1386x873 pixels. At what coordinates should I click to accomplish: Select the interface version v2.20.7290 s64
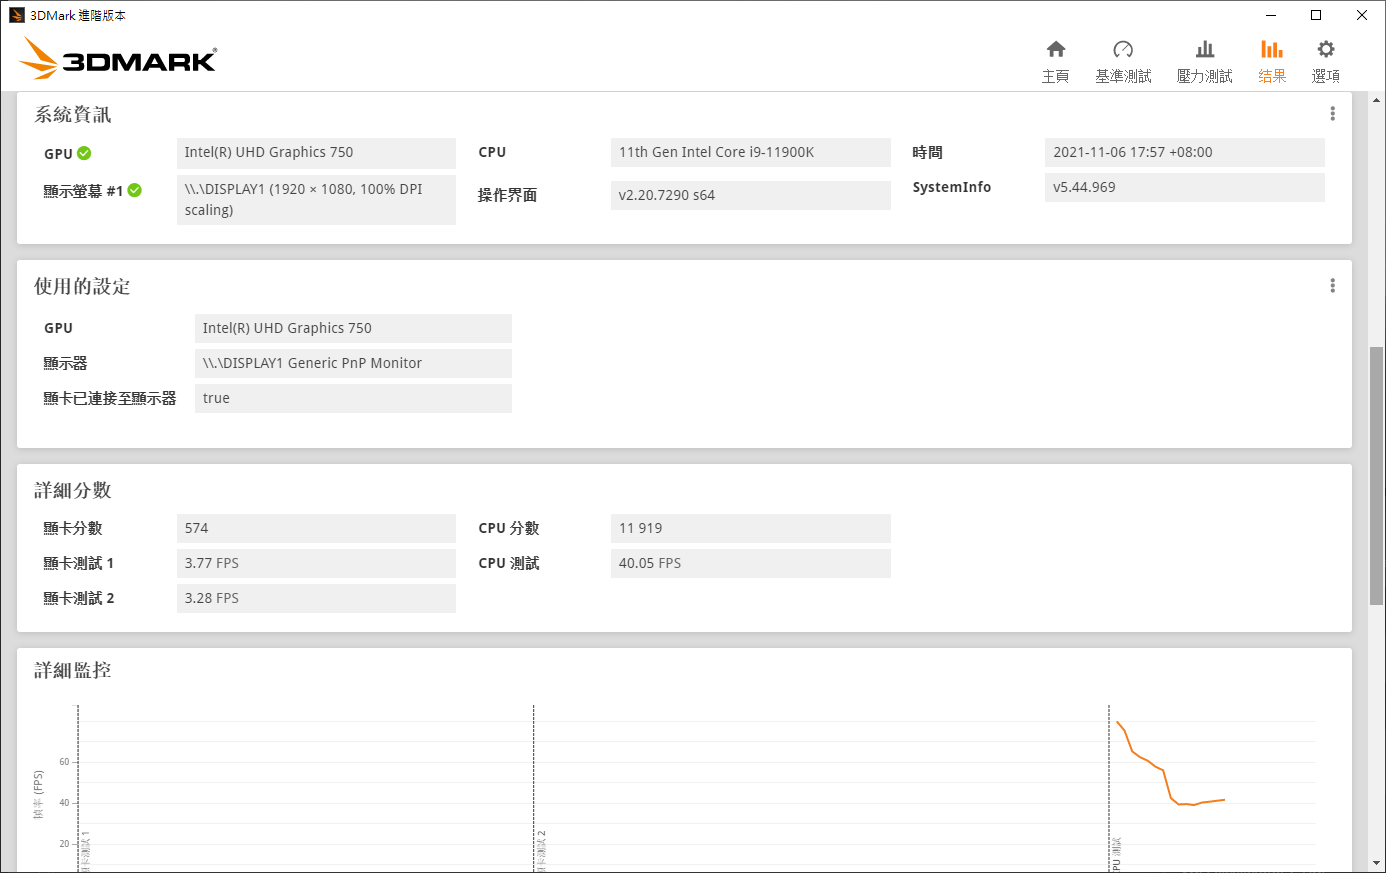[751, 195]
